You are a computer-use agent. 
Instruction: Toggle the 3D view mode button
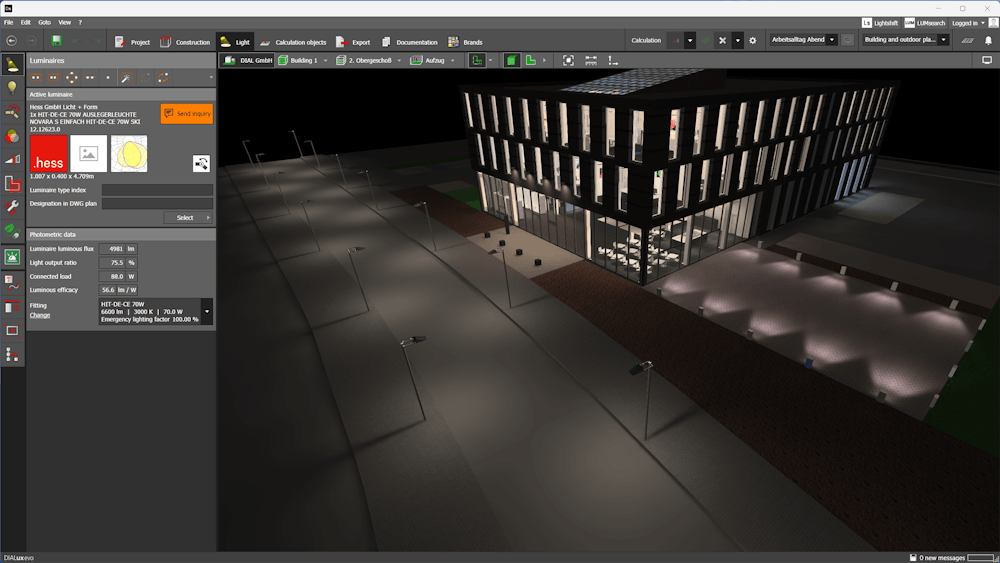coord(512,61)
